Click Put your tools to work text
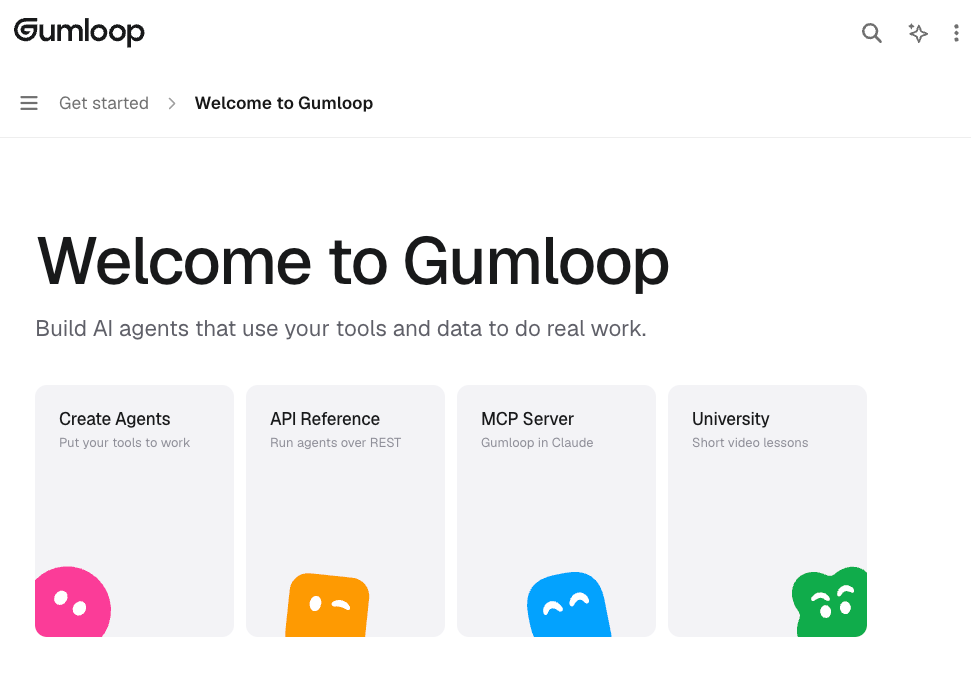The height and width of the screenshot is (678, 971). point(124,443)
